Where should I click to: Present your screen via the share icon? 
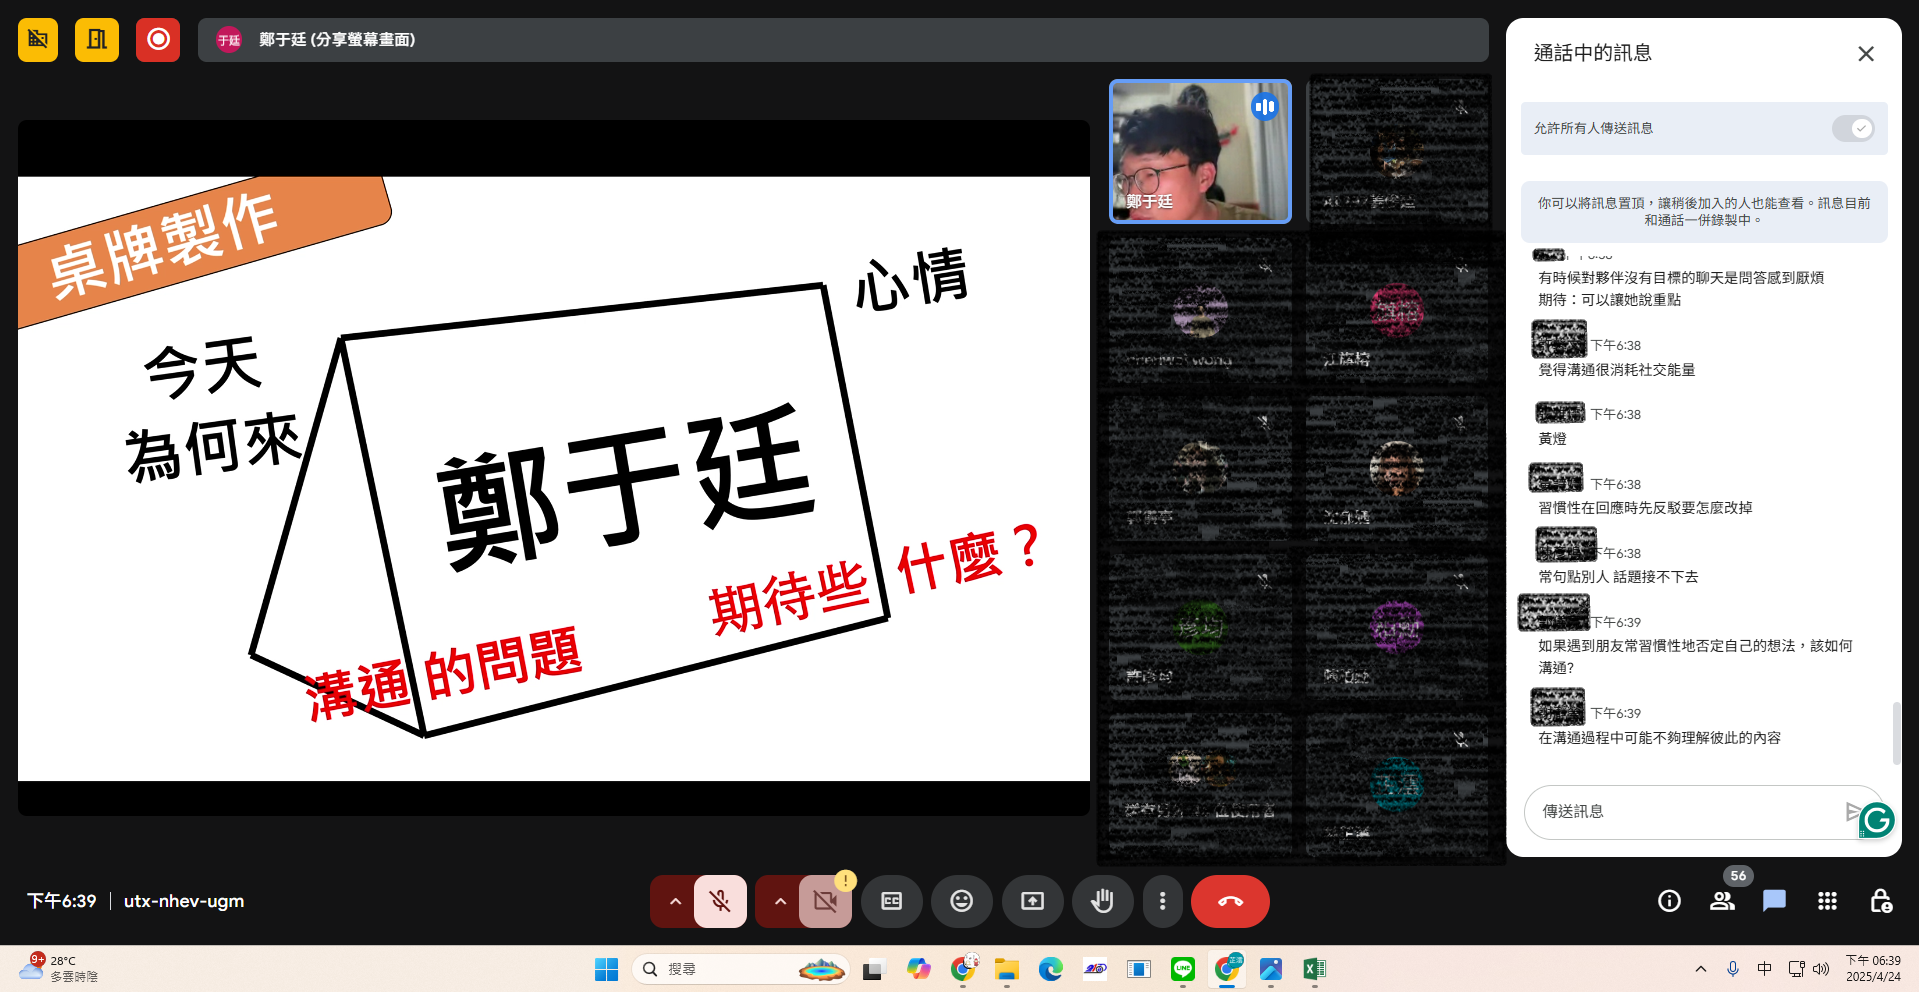(x=1032, y=901)
